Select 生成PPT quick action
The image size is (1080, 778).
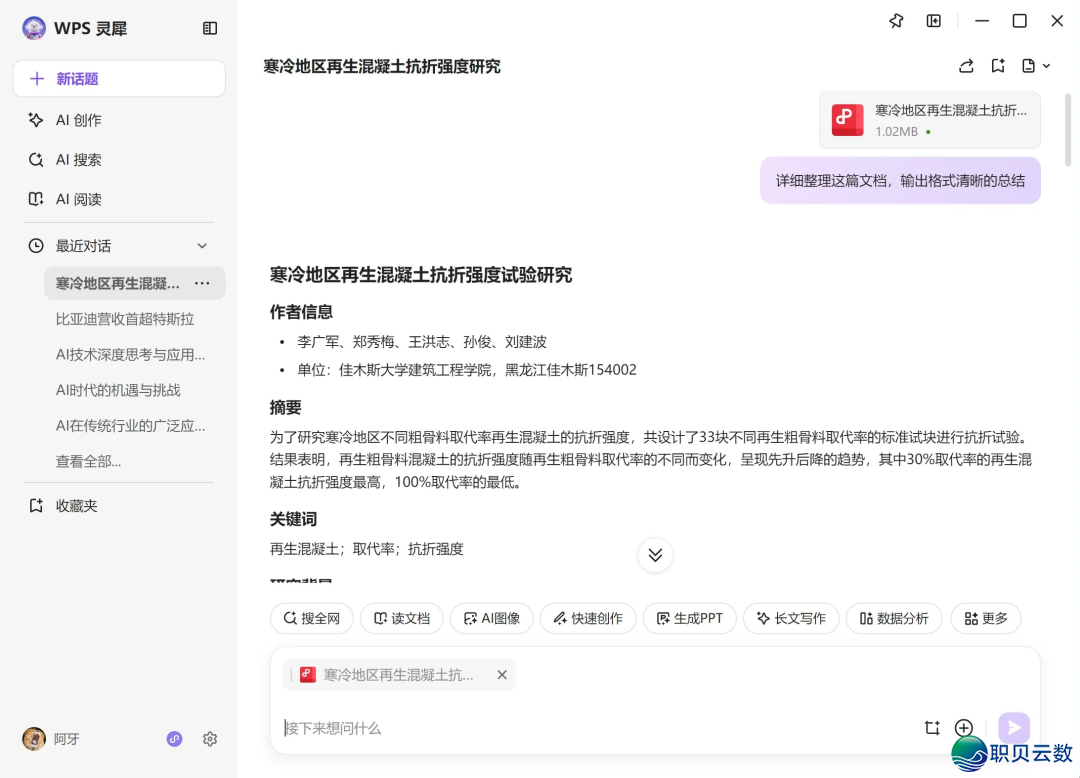pyautogui.click(x=689, y=618)
